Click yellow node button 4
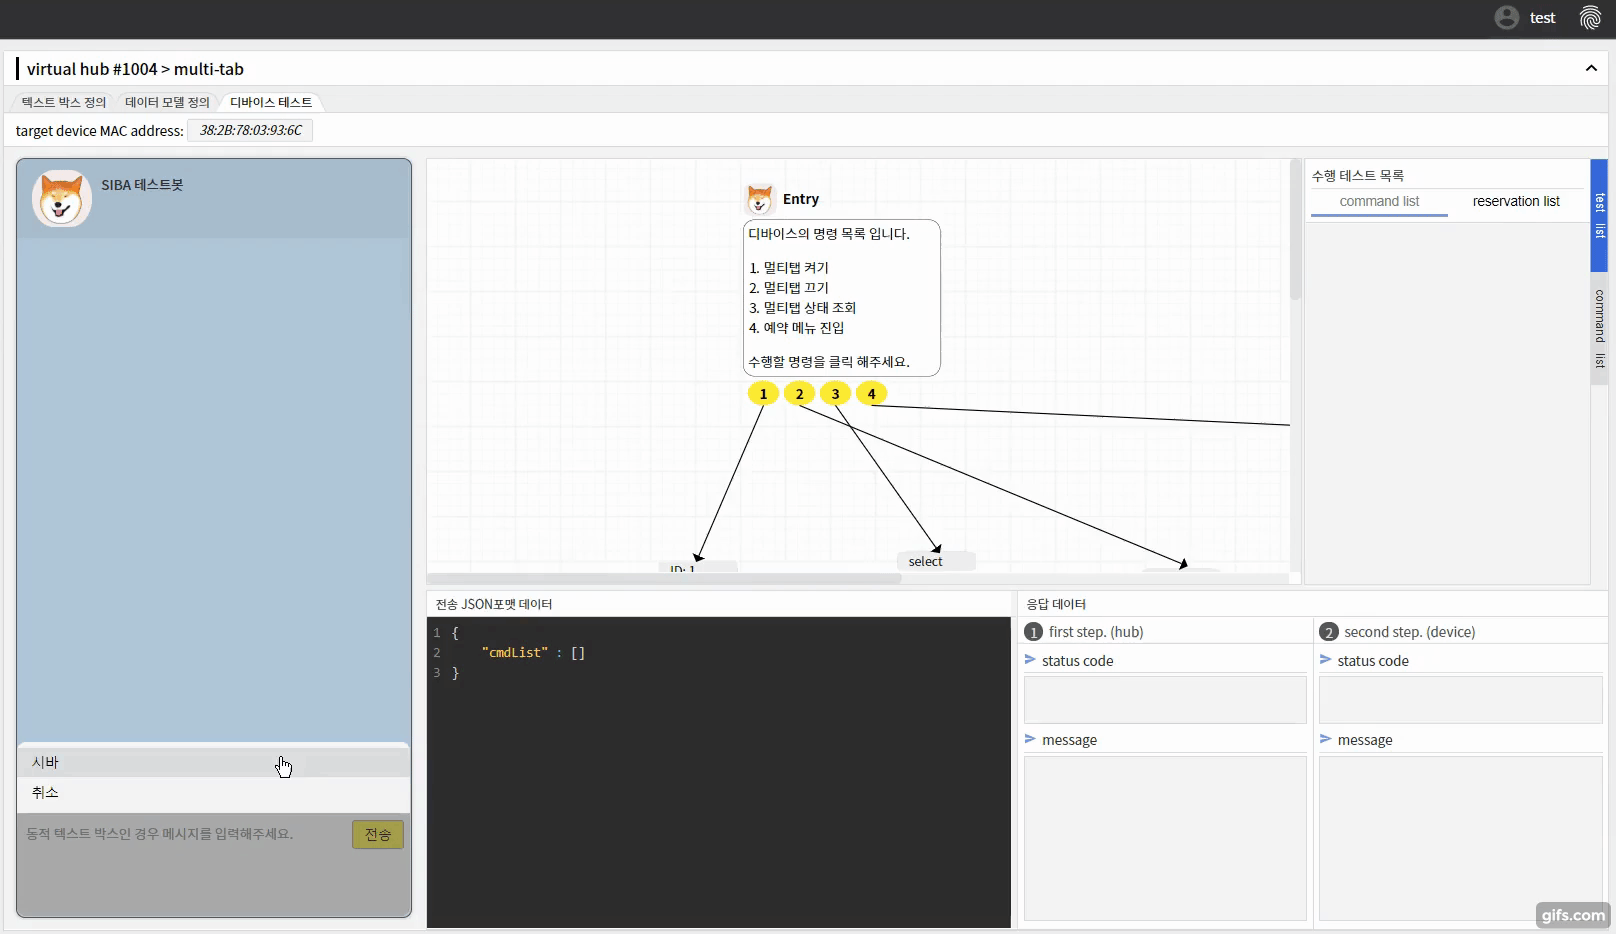The height and width of the screenshot is (934, 1616). pos(871,394)
